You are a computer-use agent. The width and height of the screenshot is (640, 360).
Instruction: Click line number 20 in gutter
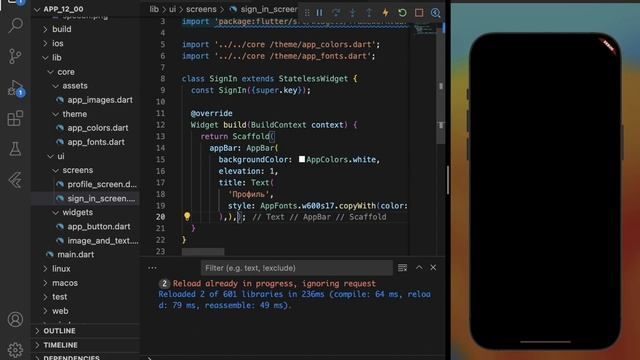pyautogui.click(x=160, y=217)
